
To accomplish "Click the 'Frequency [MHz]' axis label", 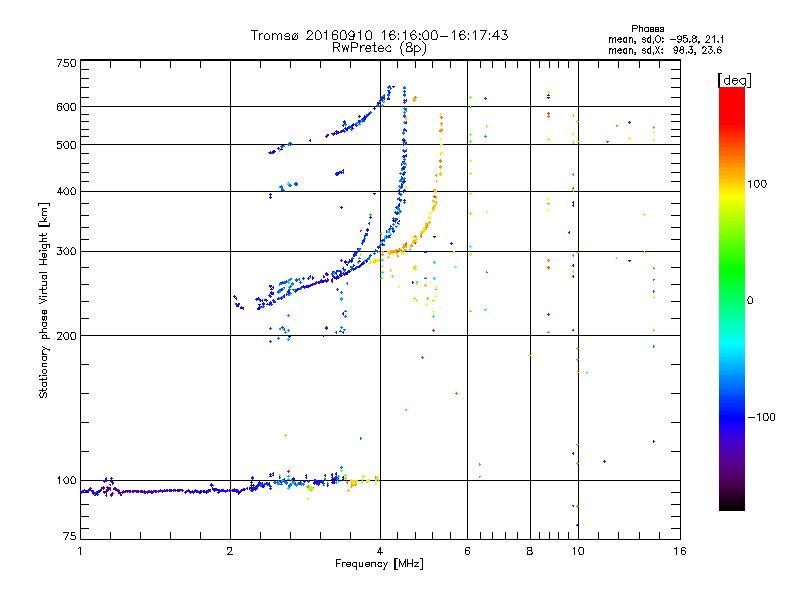I will (x=379, y=564).
